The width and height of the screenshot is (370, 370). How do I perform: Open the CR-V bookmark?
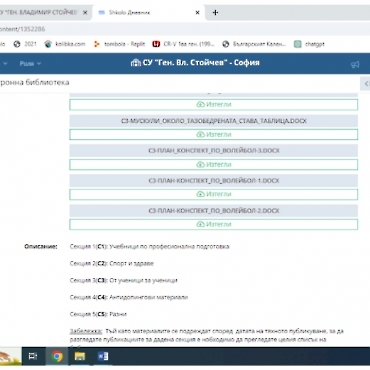coord(184,44)
